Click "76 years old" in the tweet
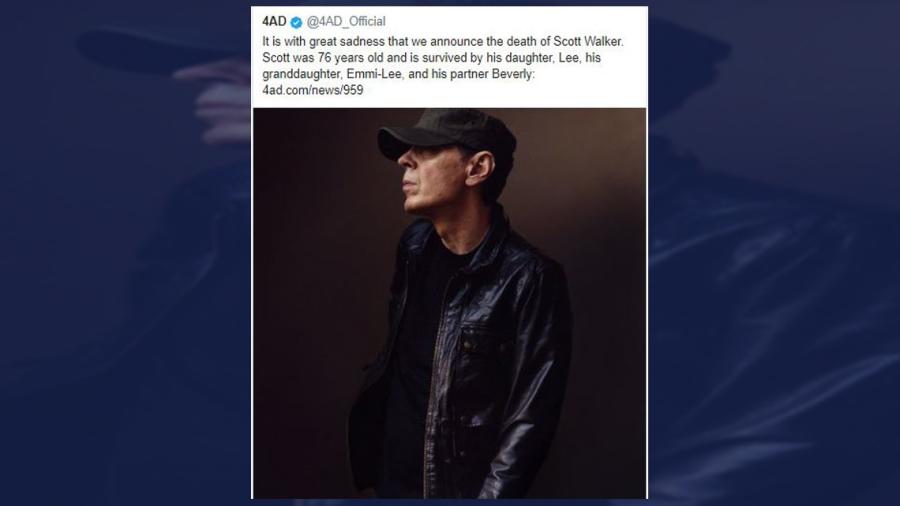 point(334,58)
